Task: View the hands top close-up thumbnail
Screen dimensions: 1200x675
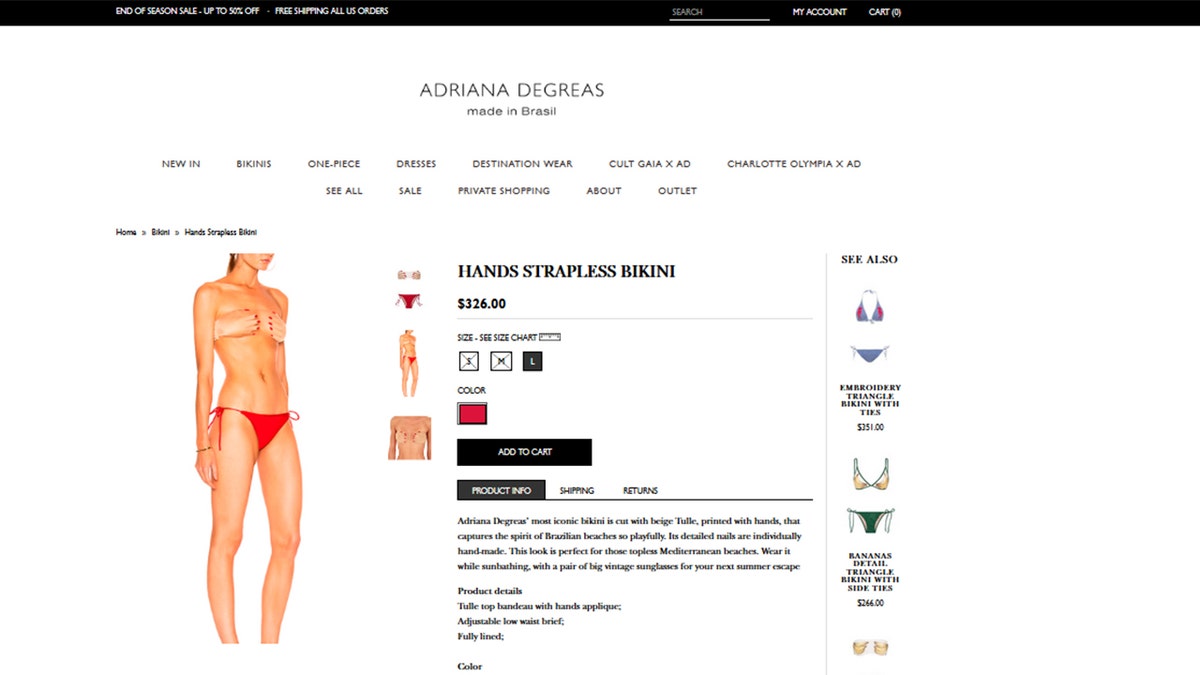Action: [410, 437]
